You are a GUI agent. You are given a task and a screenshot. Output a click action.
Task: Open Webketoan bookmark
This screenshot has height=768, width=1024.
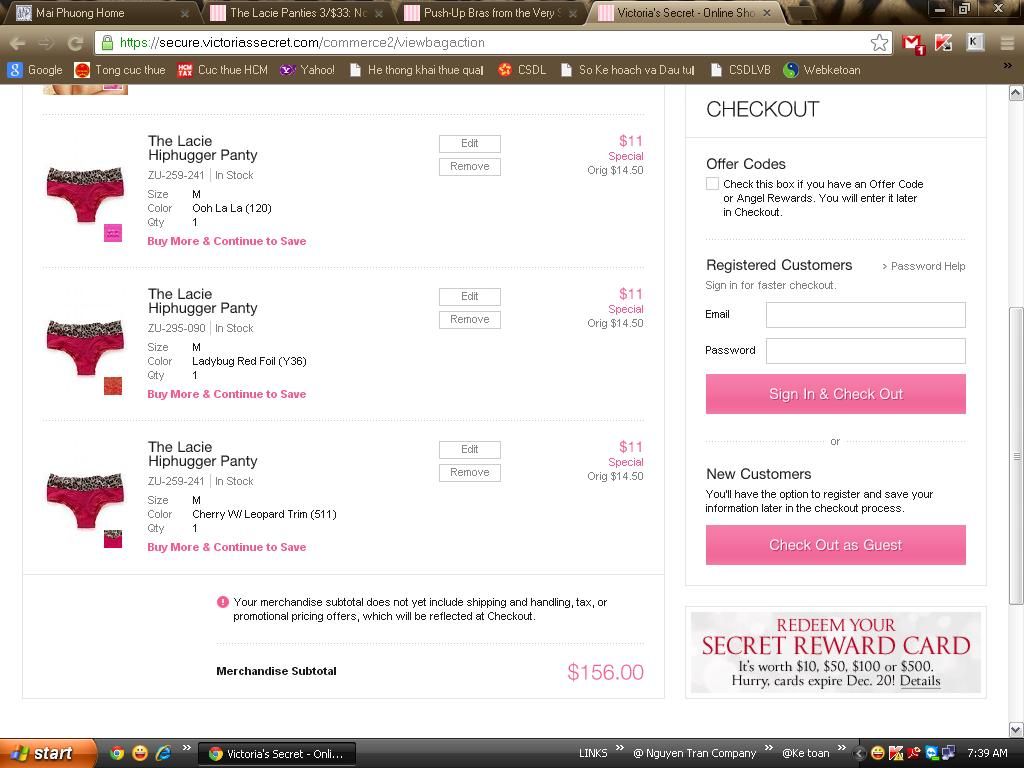coord(822,70)
